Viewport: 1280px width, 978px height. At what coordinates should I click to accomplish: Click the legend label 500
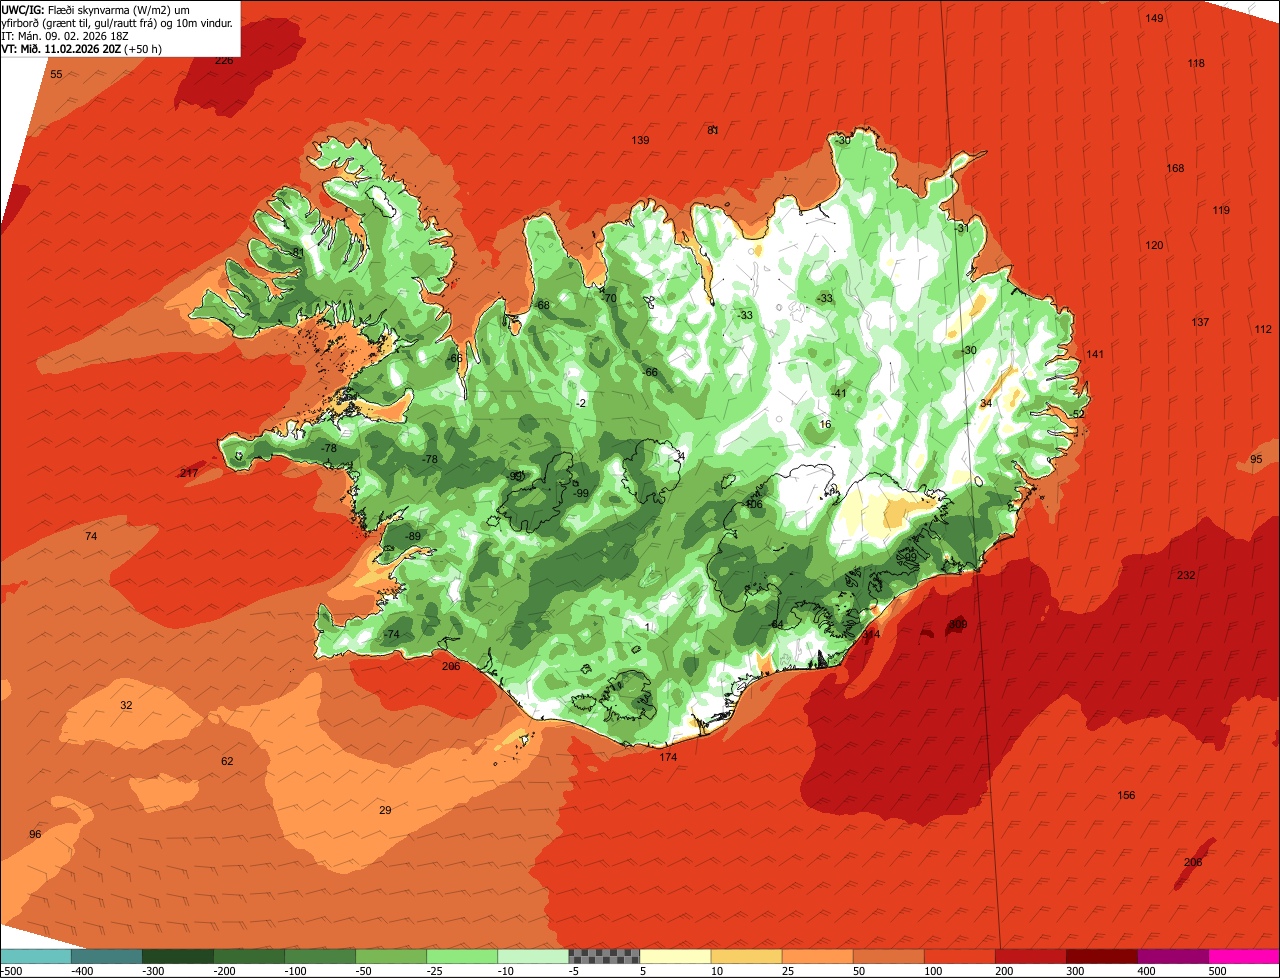tap(1216, 971)
